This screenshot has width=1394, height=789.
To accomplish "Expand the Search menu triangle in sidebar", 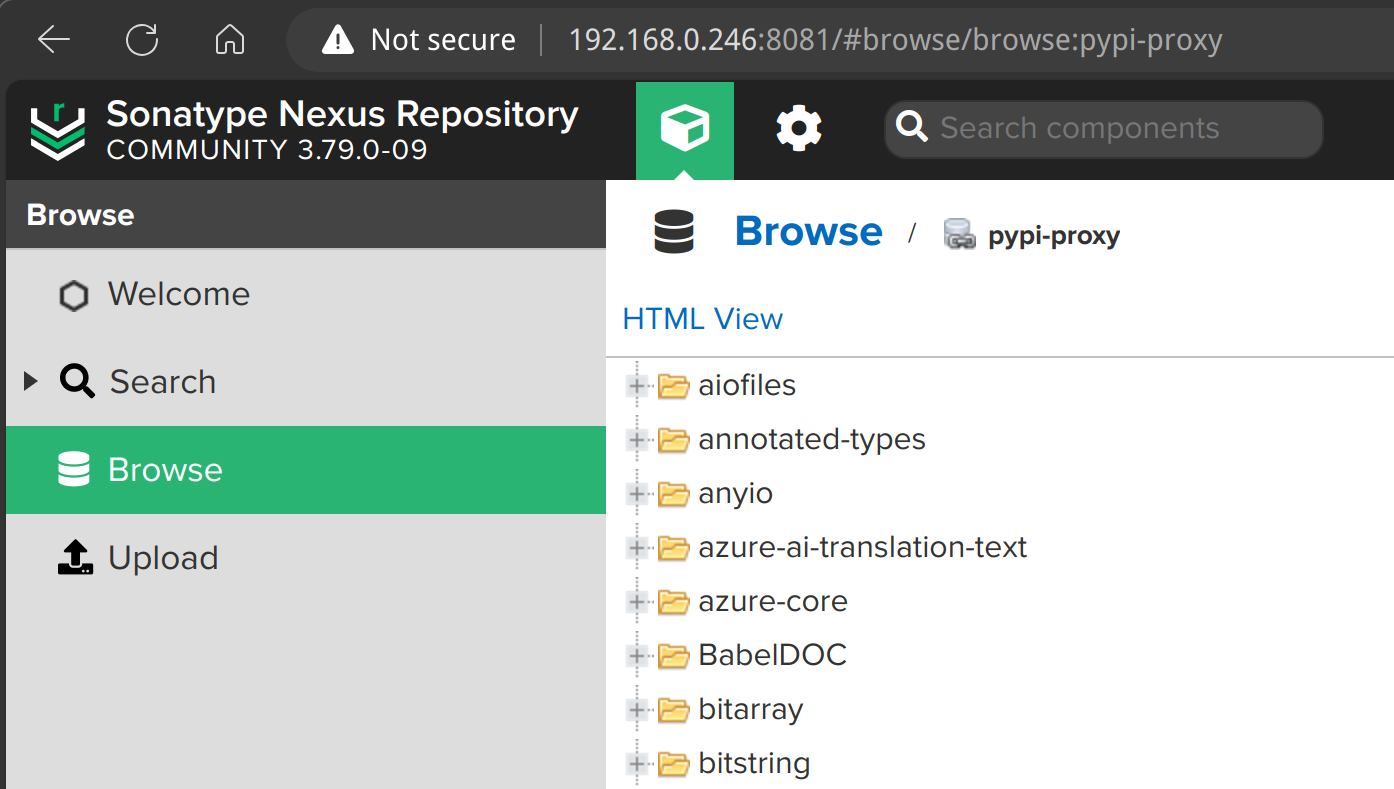I will click(x=31, y=381).
